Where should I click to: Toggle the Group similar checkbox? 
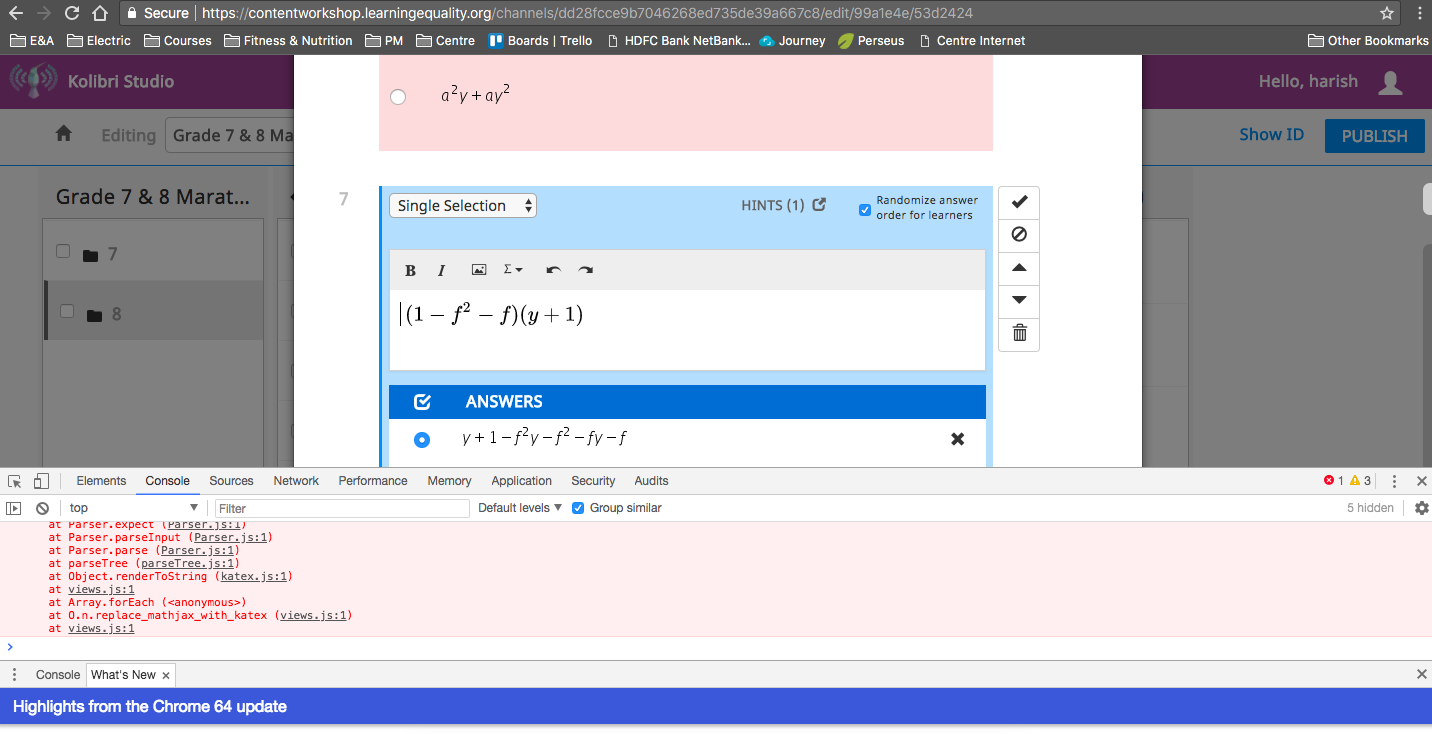tap(578, 508)
